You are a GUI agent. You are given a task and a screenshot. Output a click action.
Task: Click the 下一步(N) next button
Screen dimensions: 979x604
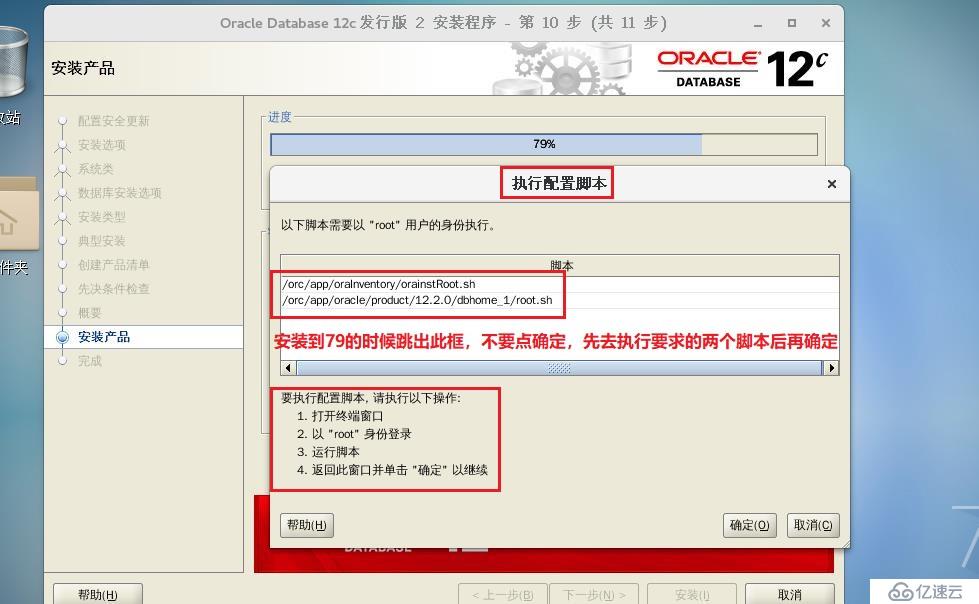click(x=595, y=594)
